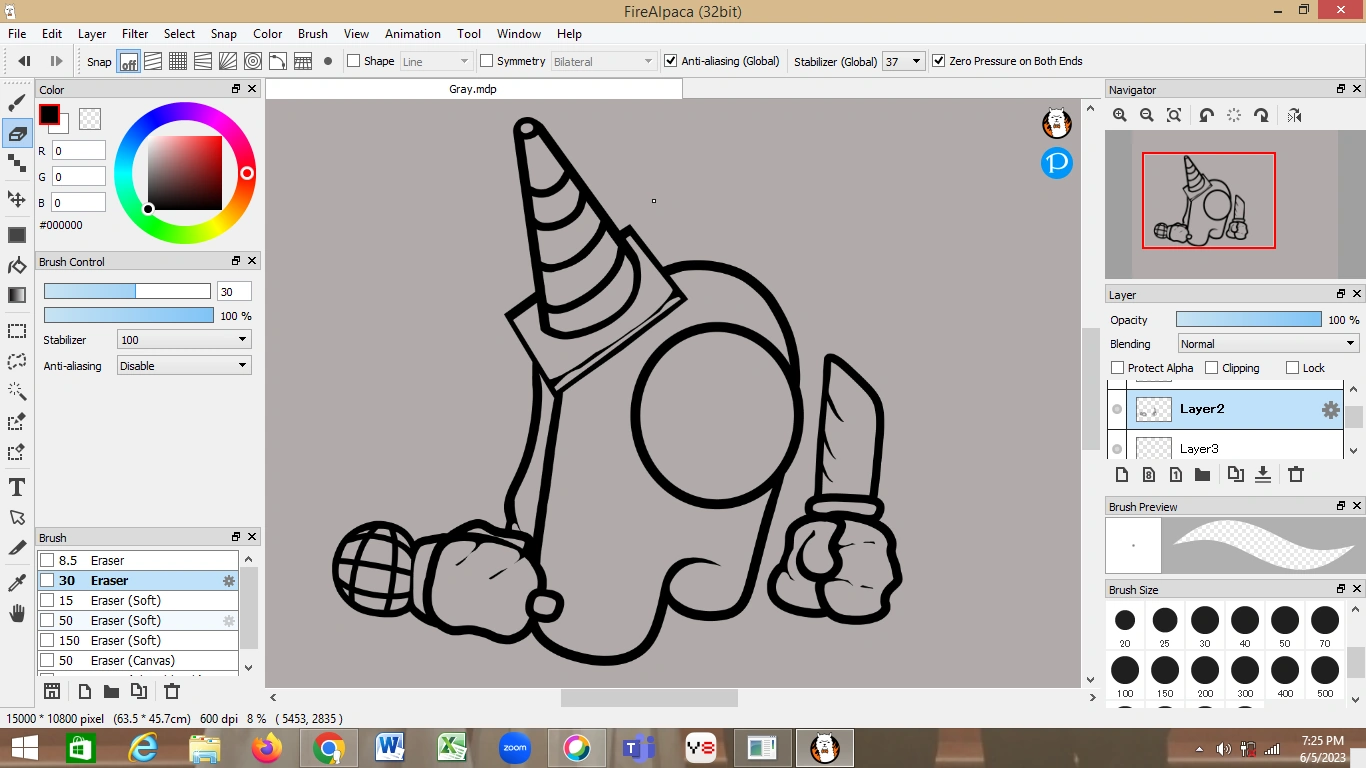The height and width of the screenshot is (768, 1366).
Task: Uncheck Zero Pressure on Both Ends
Action: [938, 61]
